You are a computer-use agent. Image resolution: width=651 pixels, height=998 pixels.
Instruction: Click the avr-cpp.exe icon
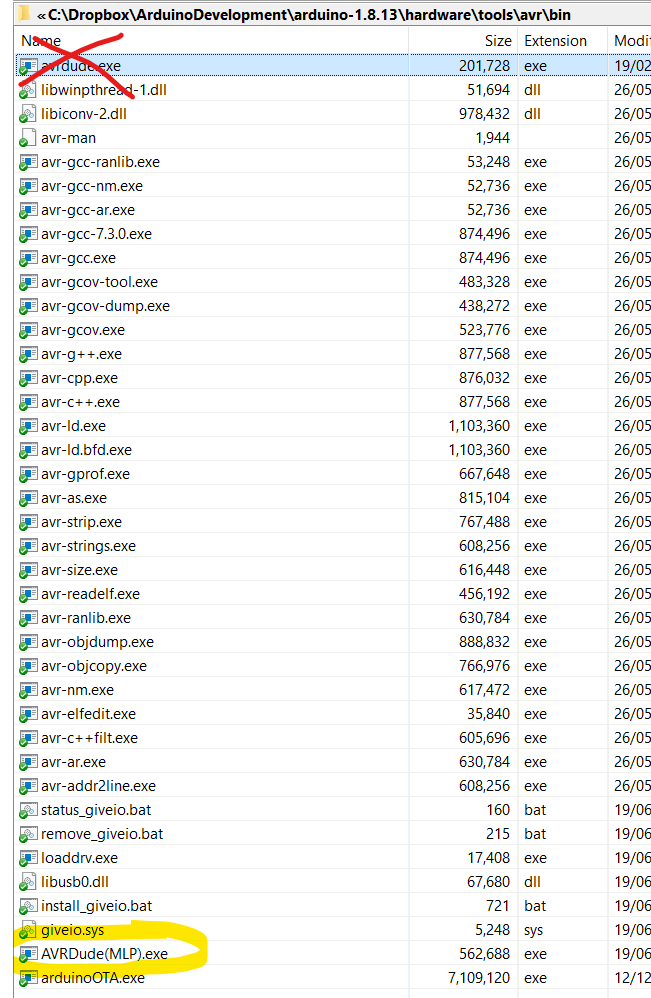click(27, 379)
